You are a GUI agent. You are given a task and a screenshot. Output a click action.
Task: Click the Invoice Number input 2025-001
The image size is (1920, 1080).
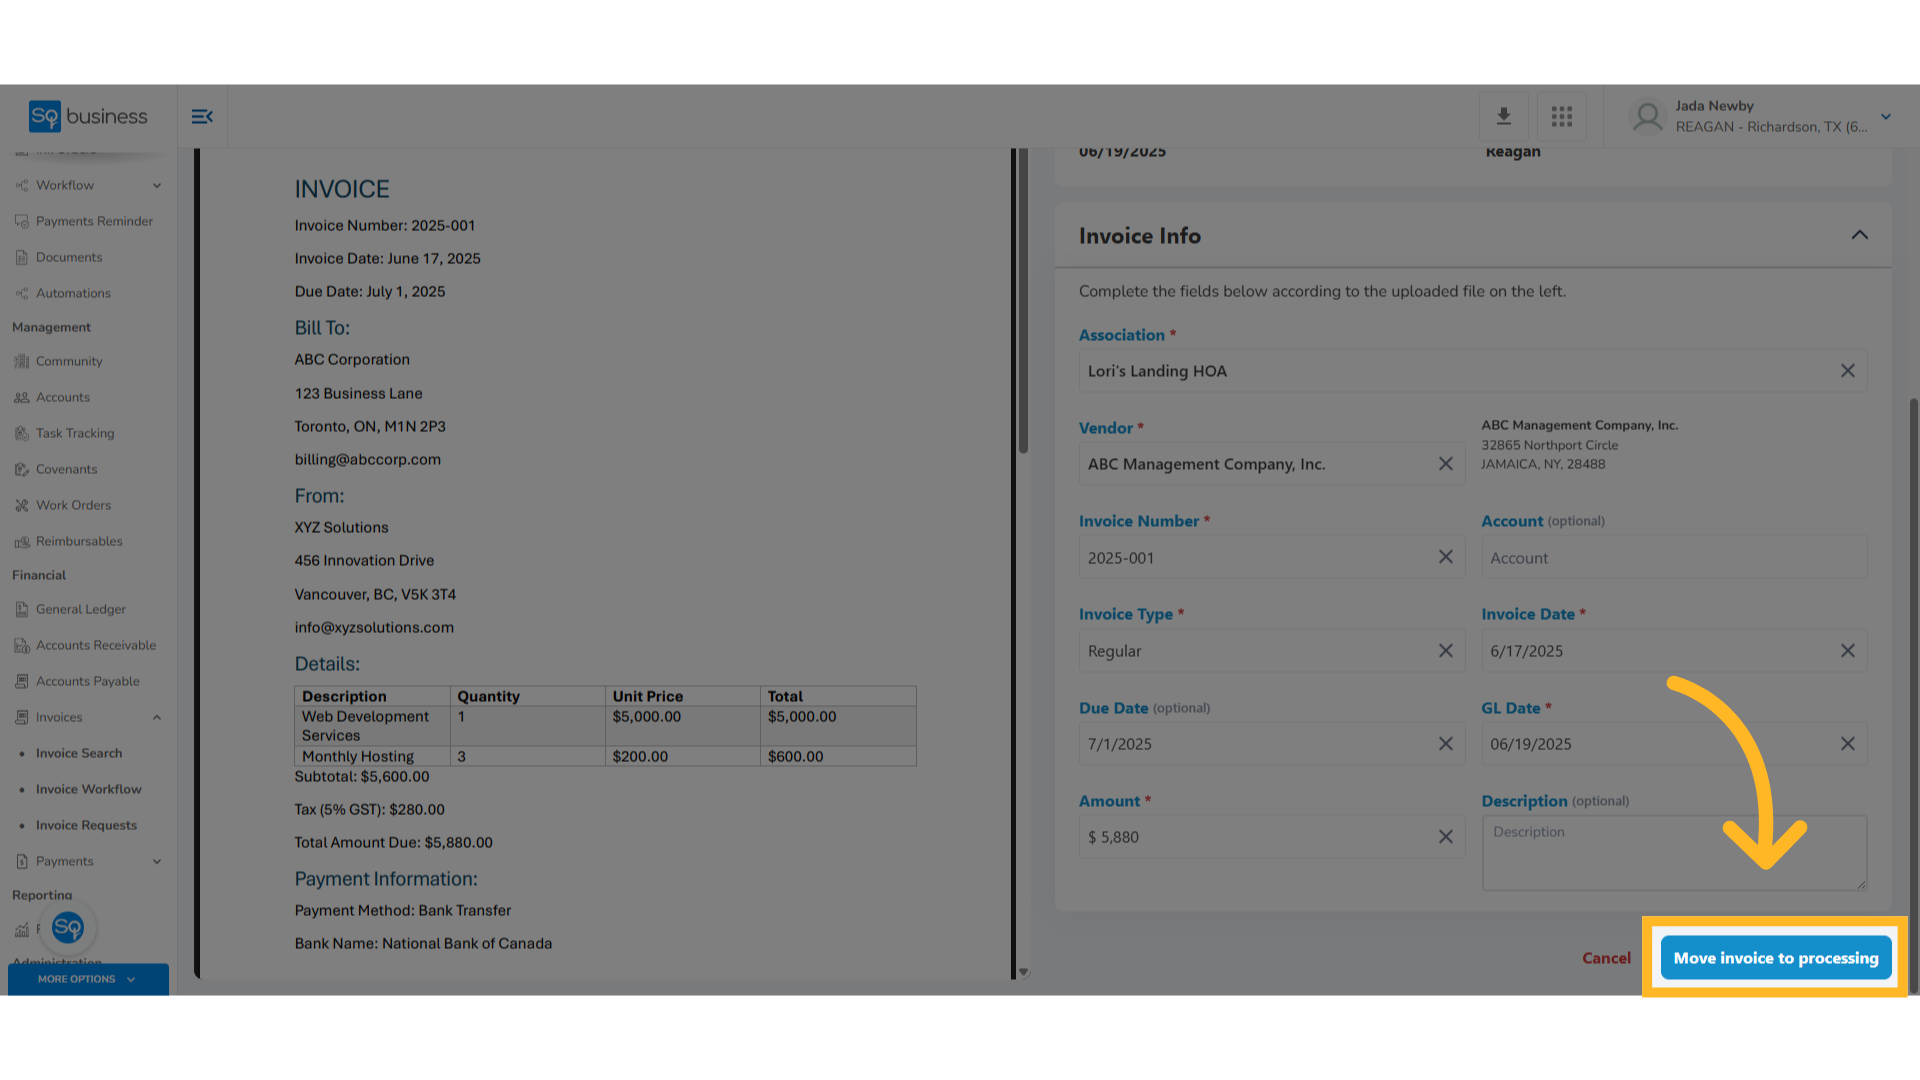coord(1271,557)
